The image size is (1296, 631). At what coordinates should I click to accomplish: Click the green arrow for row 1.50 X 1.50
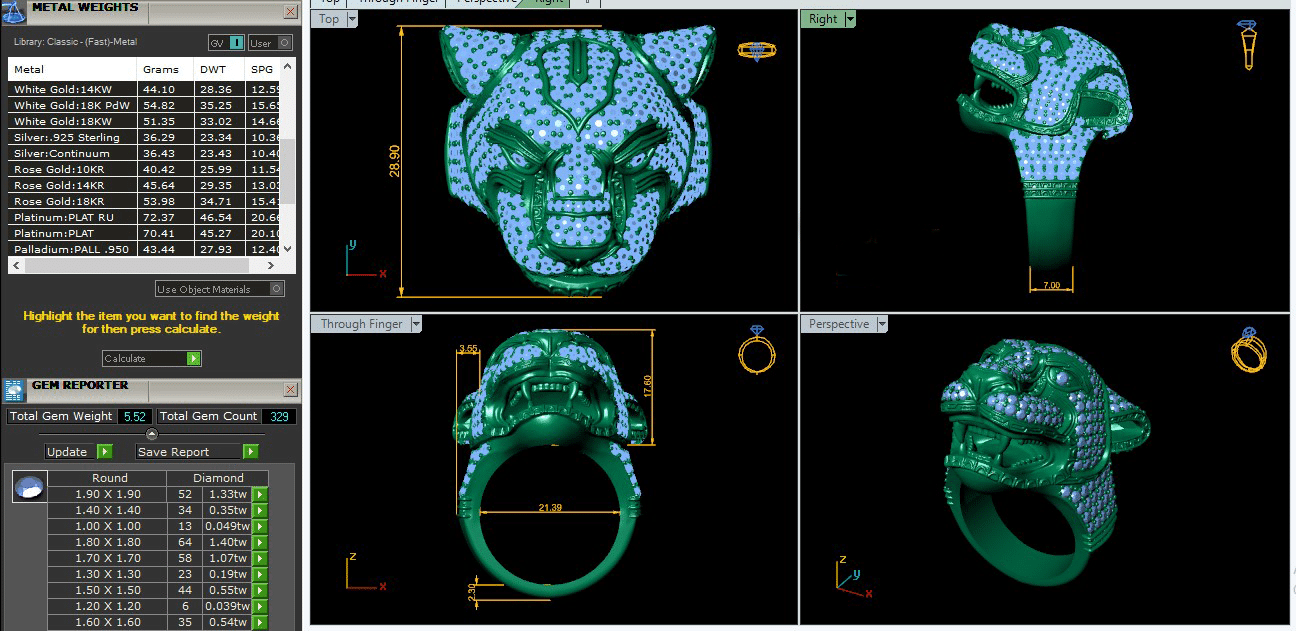[x=260, y=590]
